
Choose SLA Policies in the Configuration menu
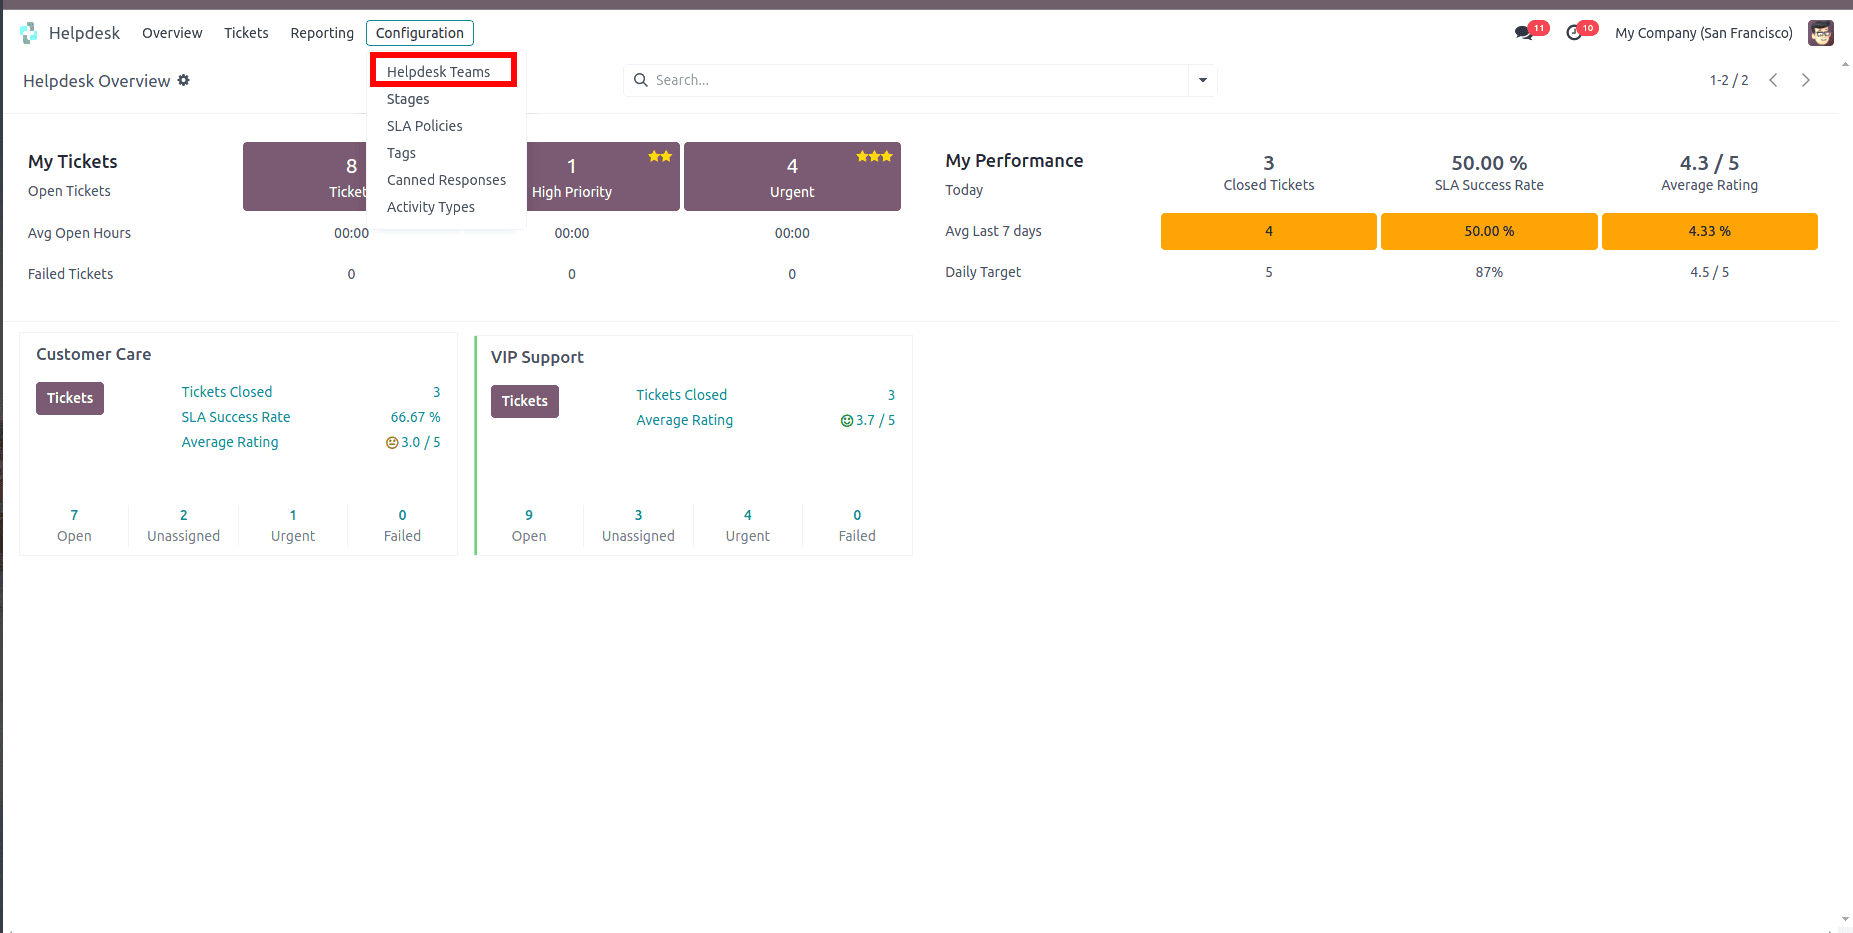[x=424, y=126]
